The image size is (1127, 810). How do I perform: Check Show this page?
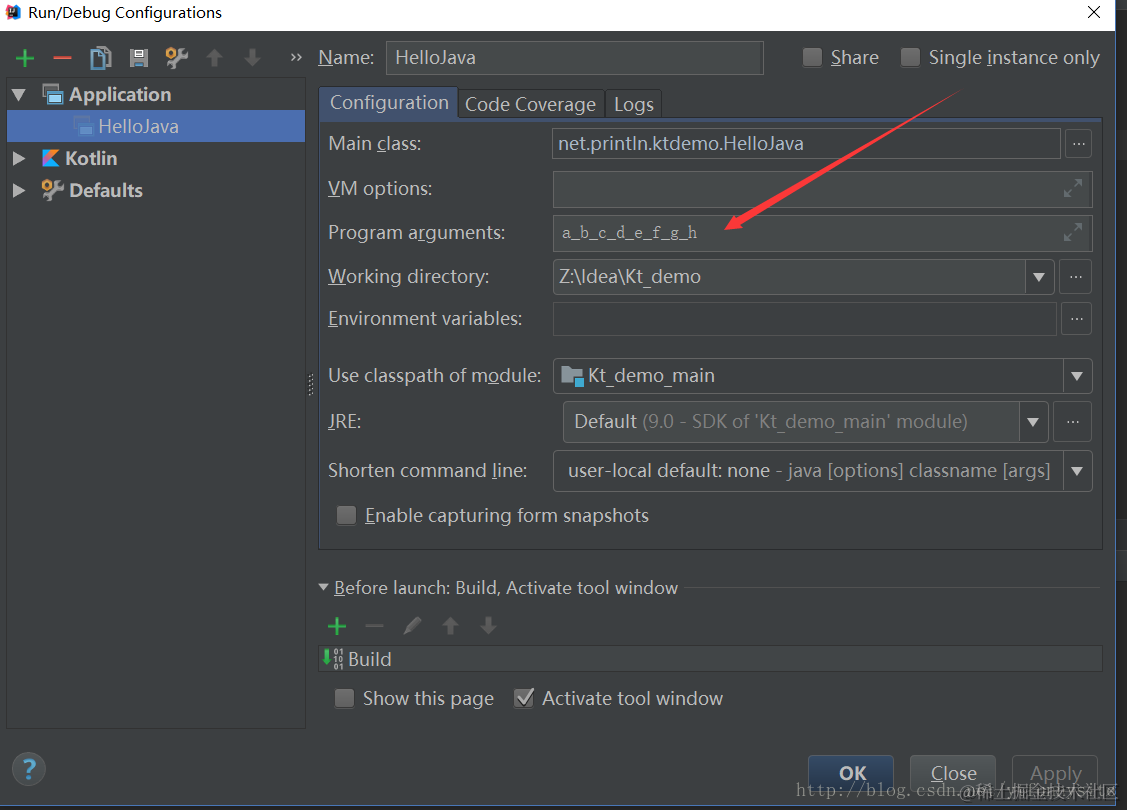344,699
